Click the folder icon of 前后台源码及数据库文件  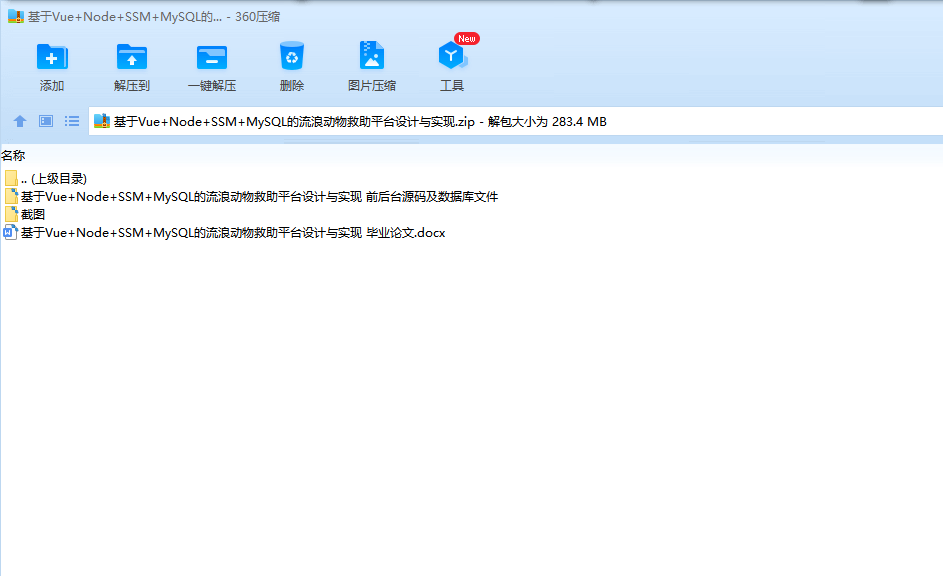pyautogui.click(x=11, y=197)
